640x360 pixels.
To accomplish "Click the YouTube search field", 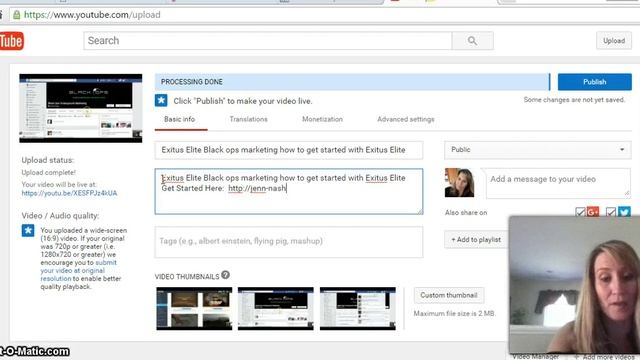I will pos(268,41).
